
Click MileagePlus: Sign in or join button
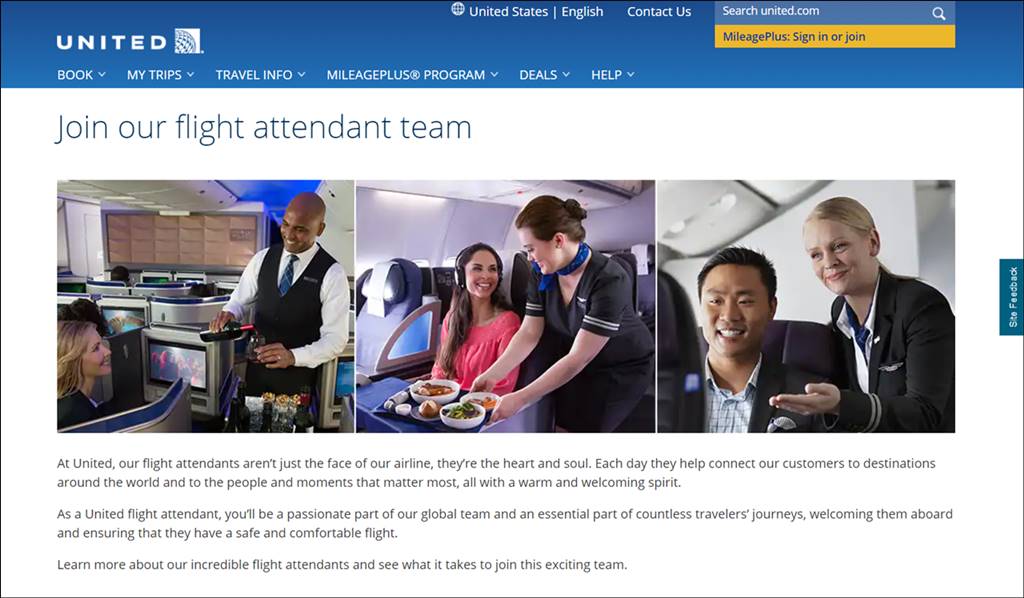tap(835, 37)
